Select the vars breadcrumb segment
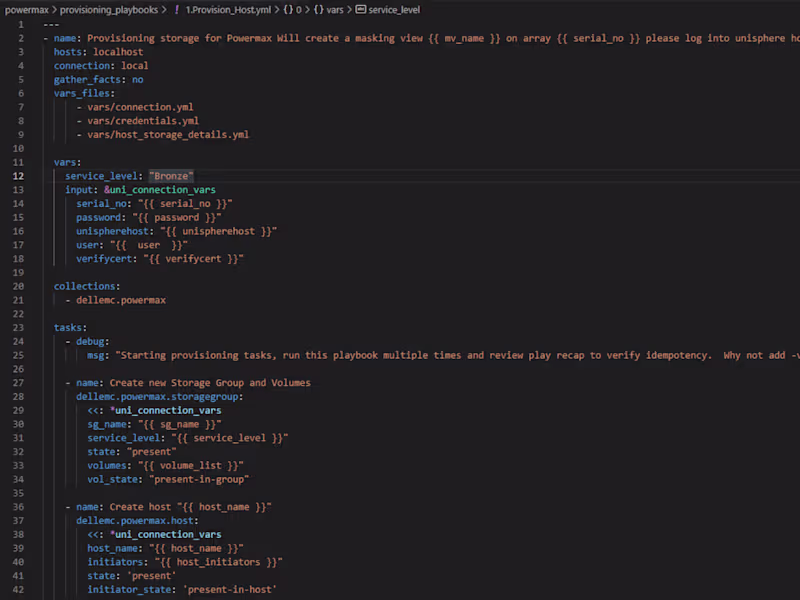 335,9
